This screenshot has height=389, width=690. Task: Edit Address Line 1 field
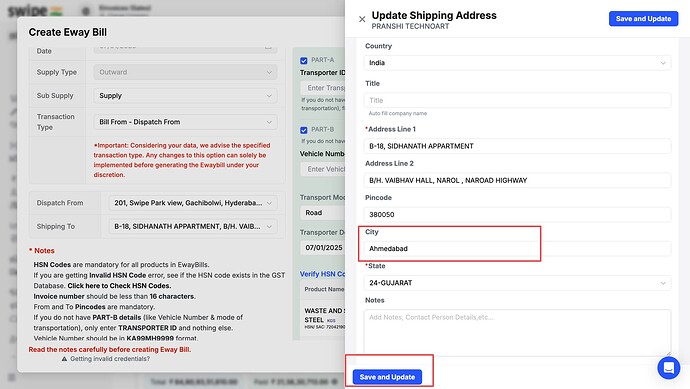(517, 146)
